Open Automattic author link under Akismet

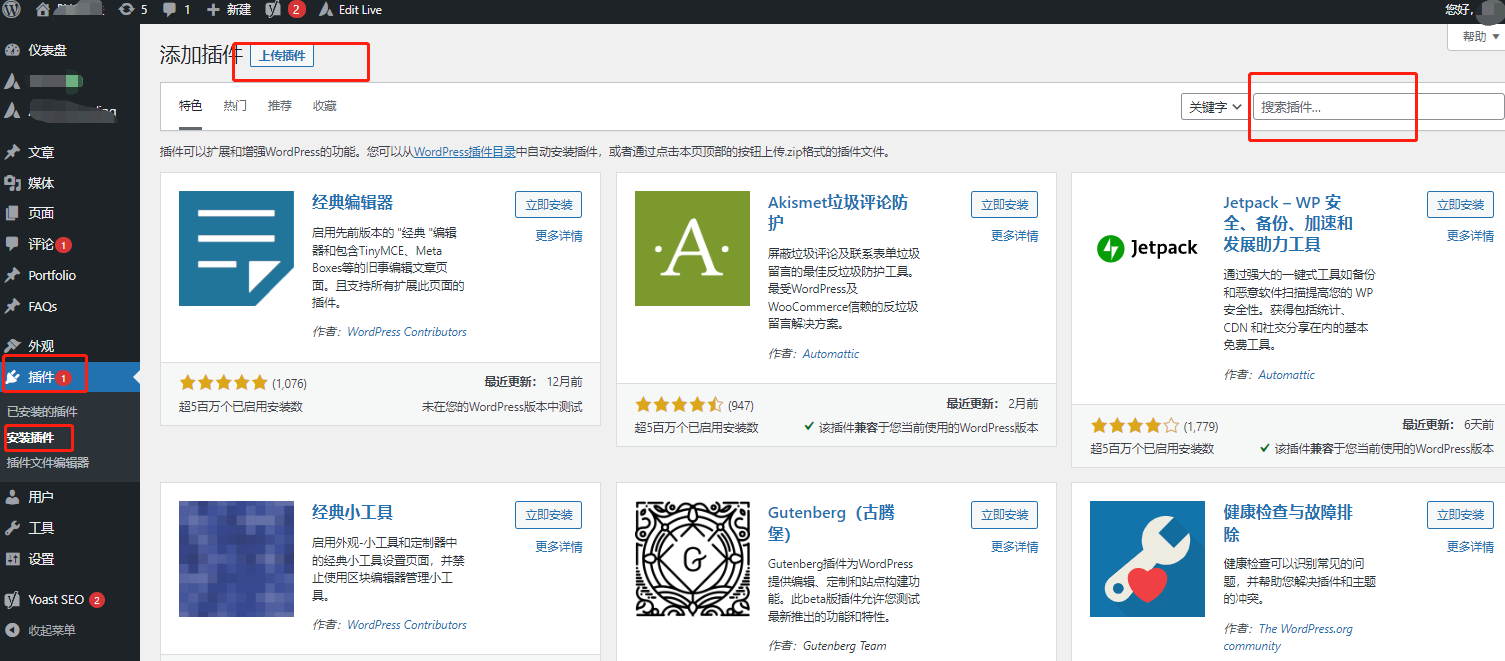point(831,354)
